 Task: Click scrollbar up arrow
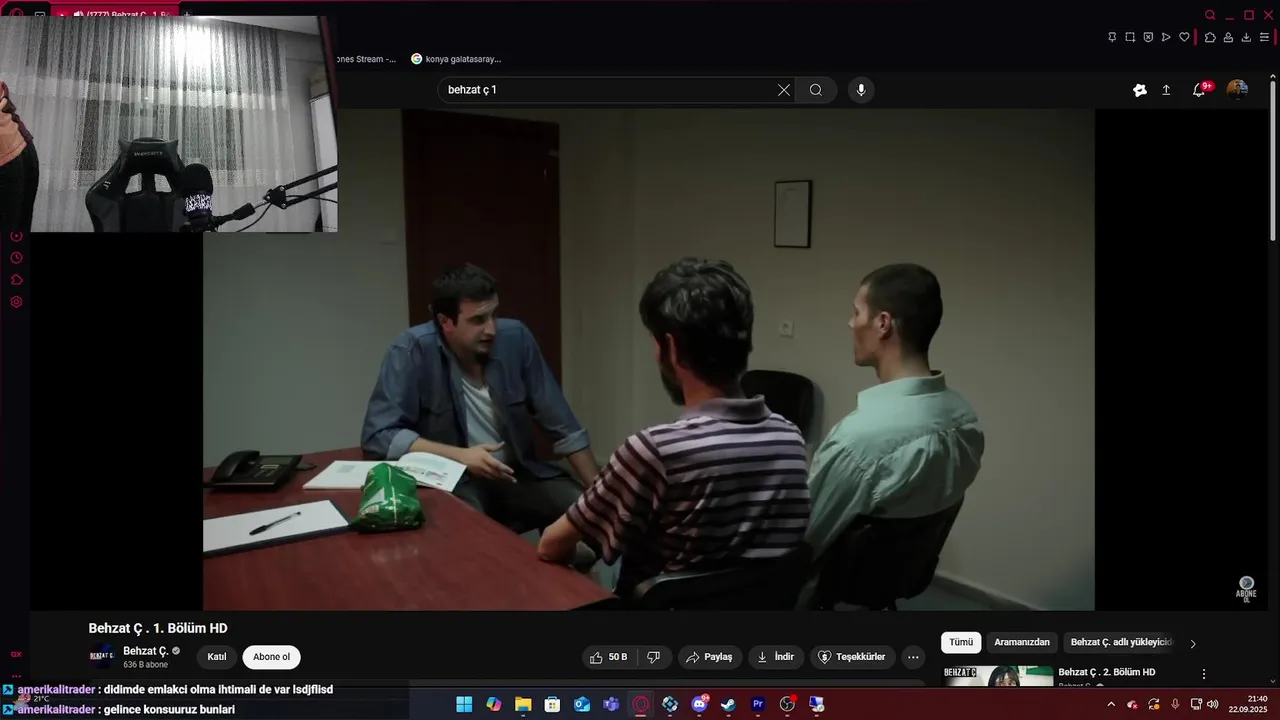[x=1273, y=78]
